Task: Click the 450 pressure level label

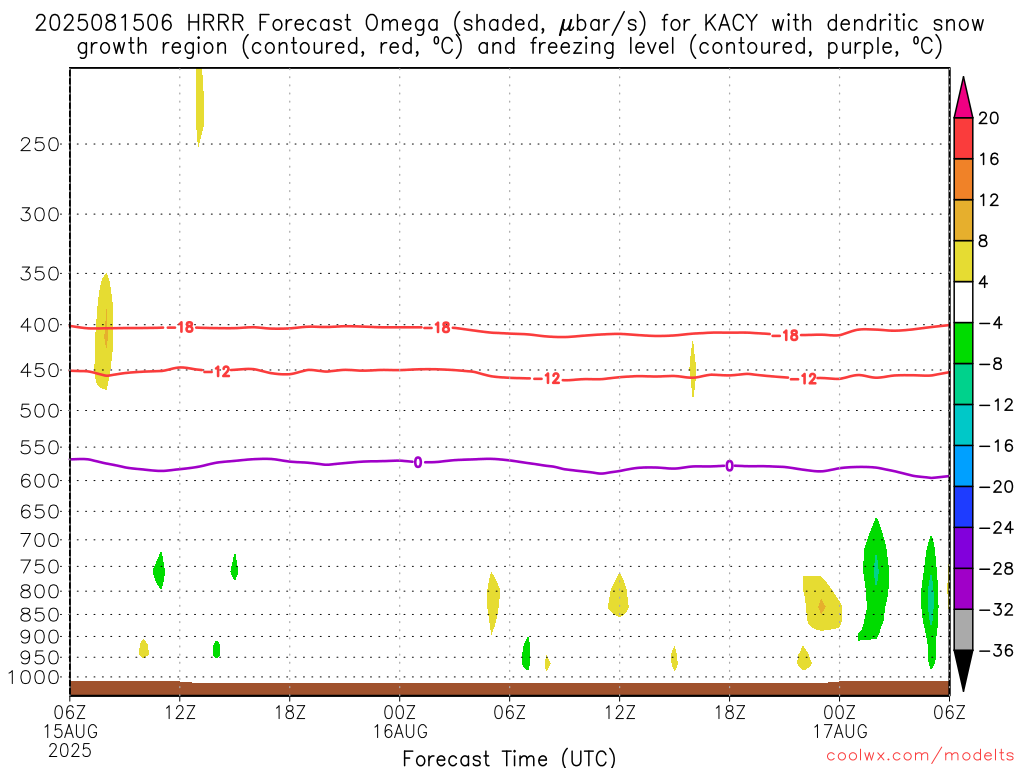Action: point(40,370)
